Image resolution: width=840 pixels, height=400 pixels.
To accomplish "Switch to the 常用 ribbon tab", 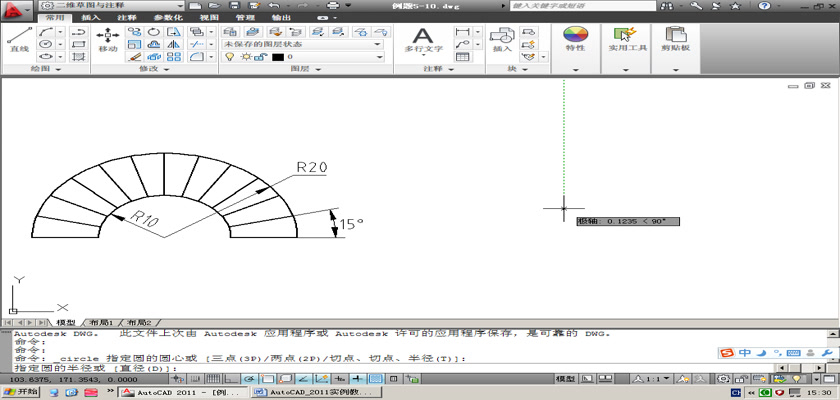I will 55,18.
